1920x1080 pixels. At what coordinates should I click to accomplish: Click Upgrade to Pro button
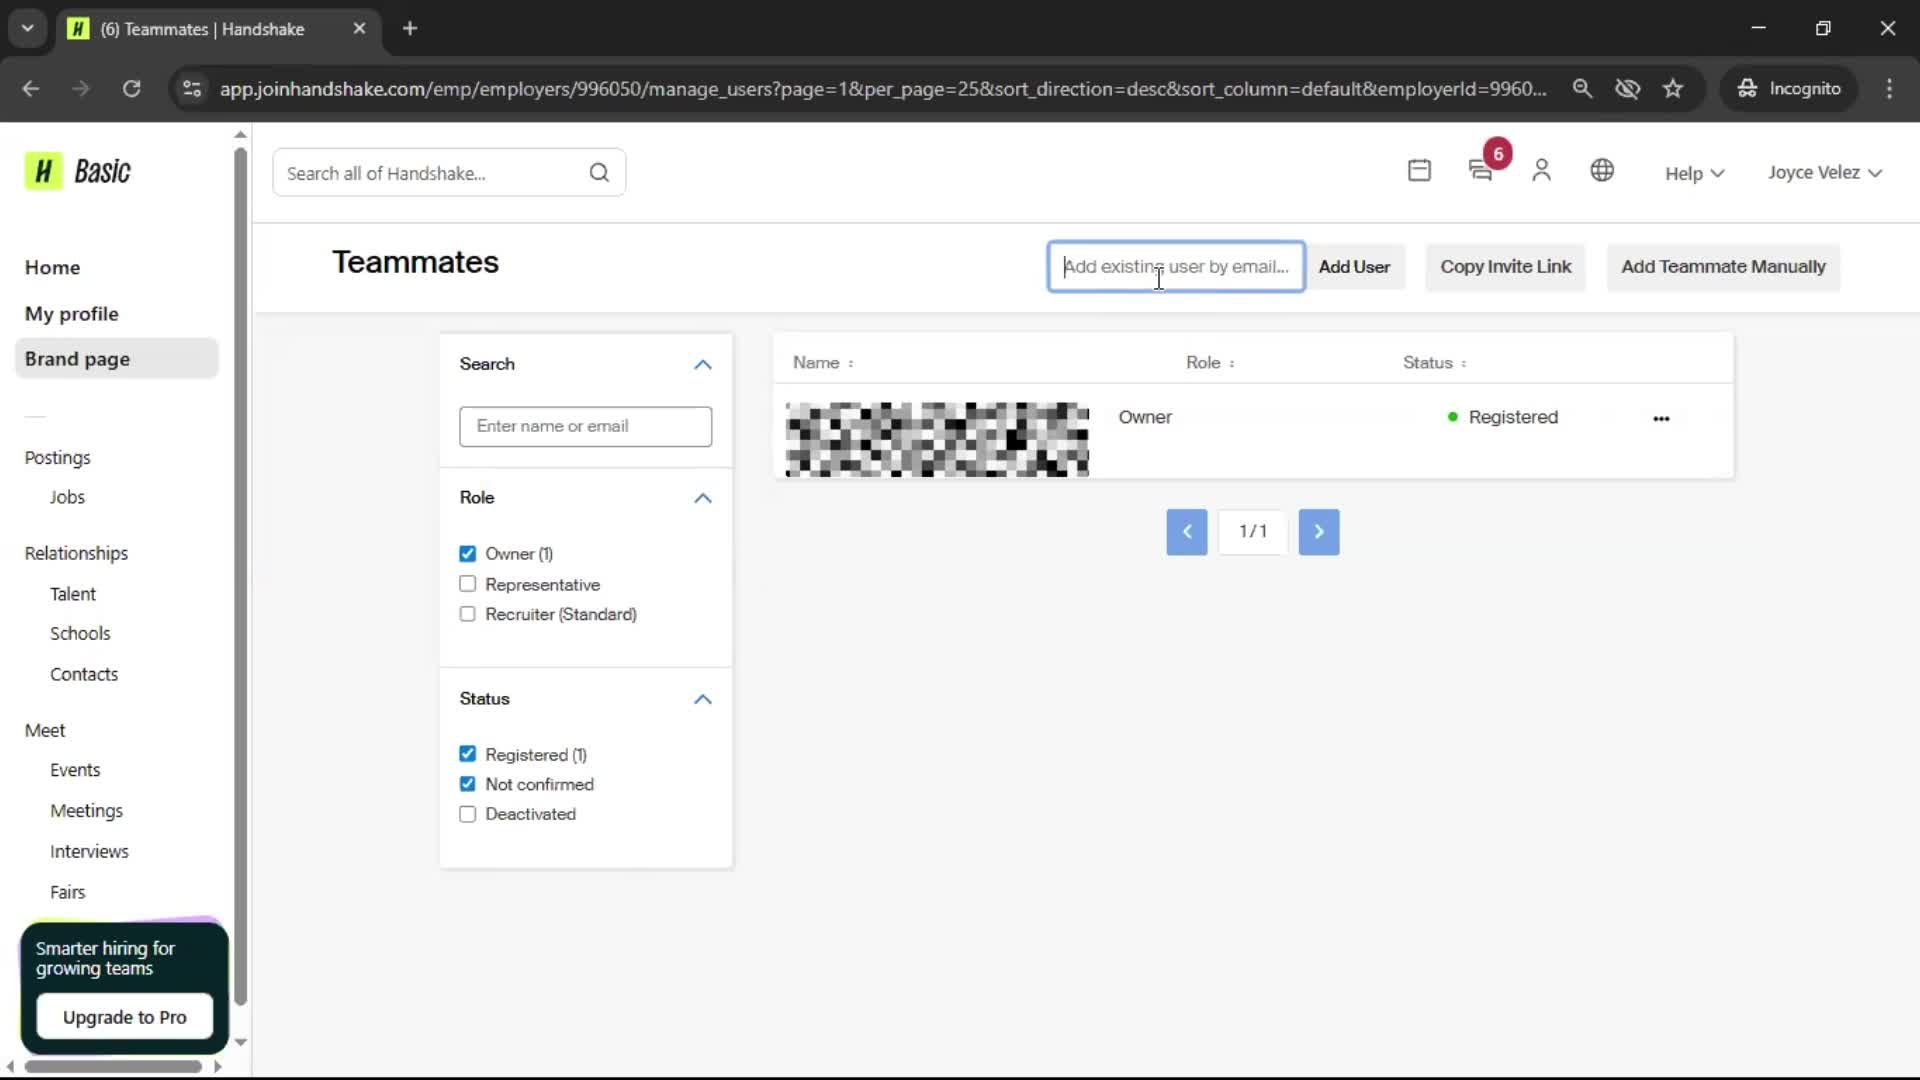[125, 1017]
